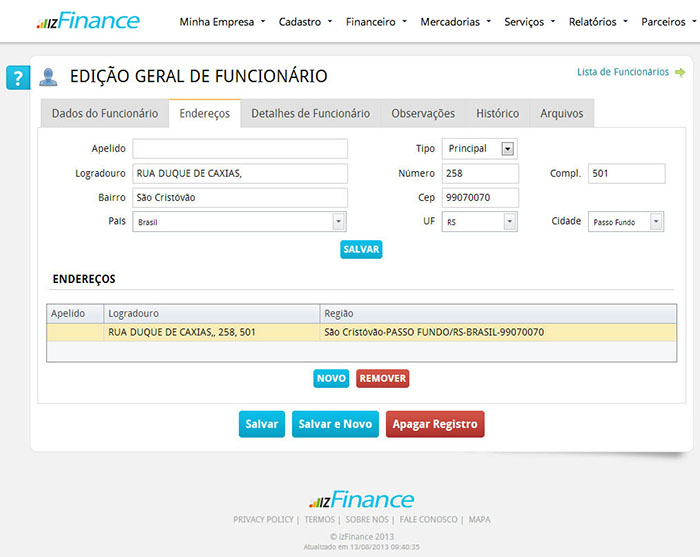Open the UF state dropdown
This screenshot has height=557, width=700.
[x=509, y=222]
